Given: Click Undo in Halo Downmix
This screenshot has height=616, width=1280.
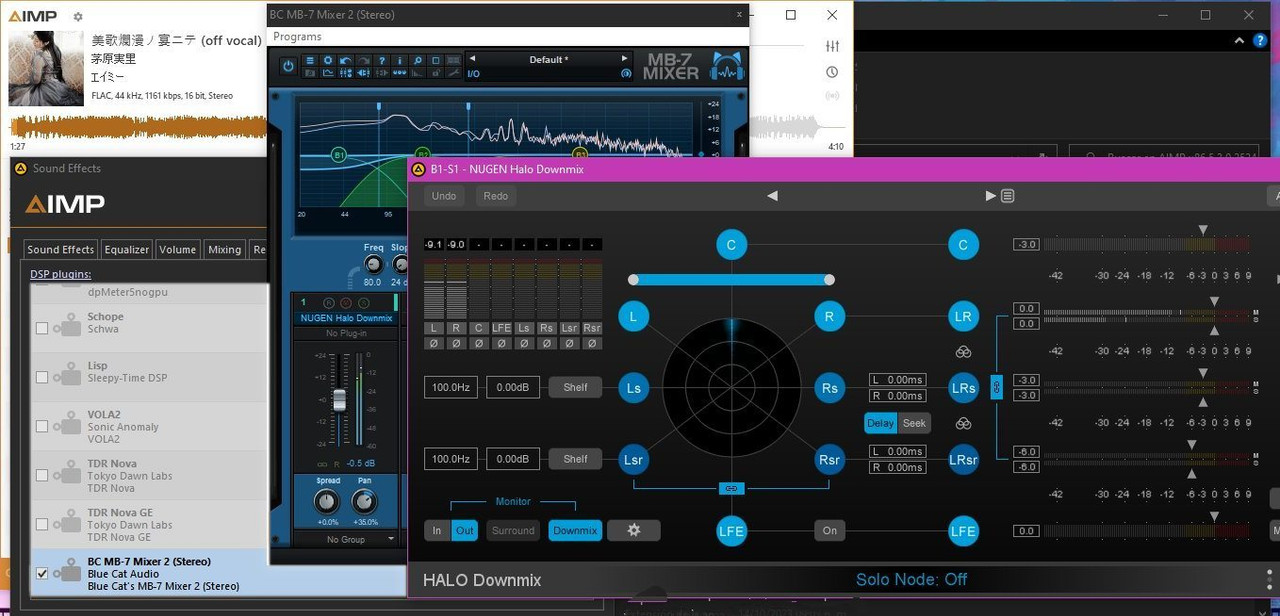Looking at the screenshot, I should pyautogui.click(x=444, y=196).
